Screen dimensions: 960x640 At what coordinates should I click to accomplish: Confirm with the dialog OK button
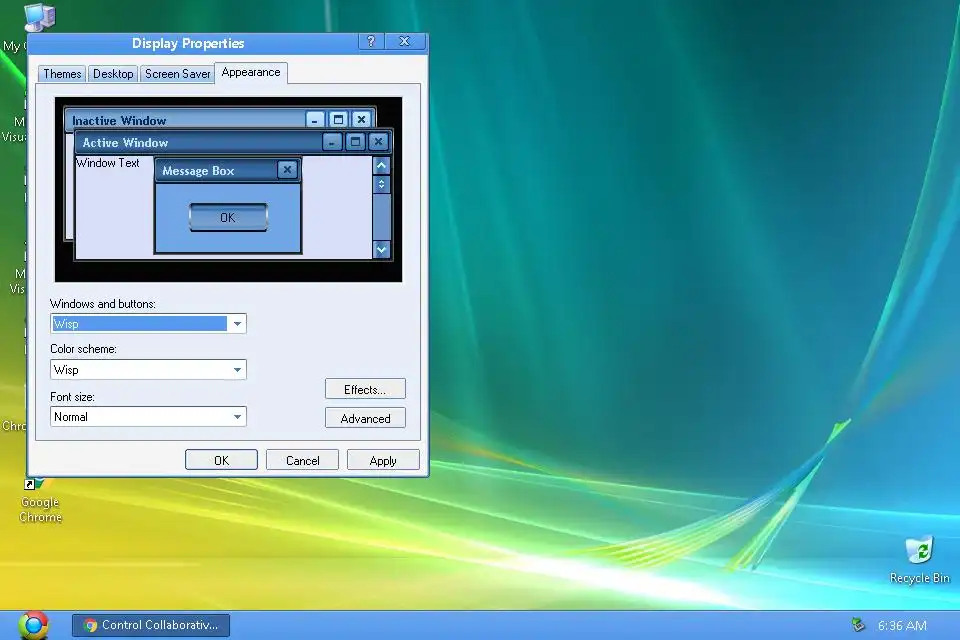point(221,460)
